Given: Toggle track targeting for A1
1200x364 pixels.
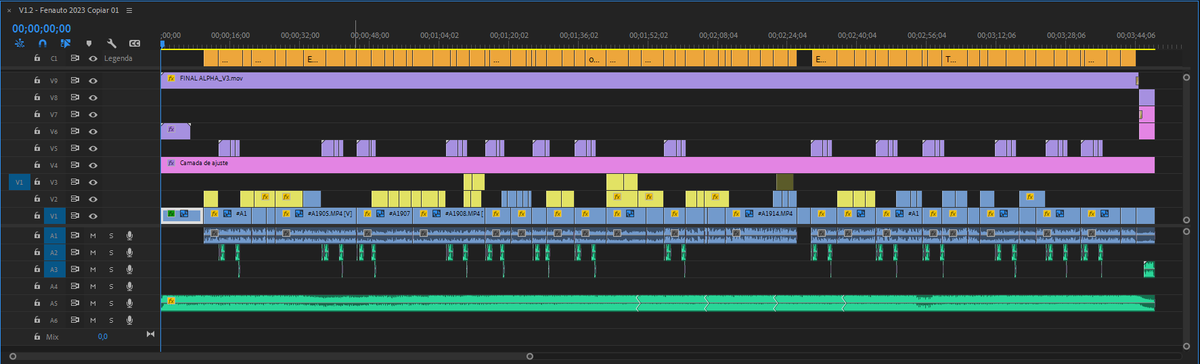Looking at the screenshot, I should 54,235.
